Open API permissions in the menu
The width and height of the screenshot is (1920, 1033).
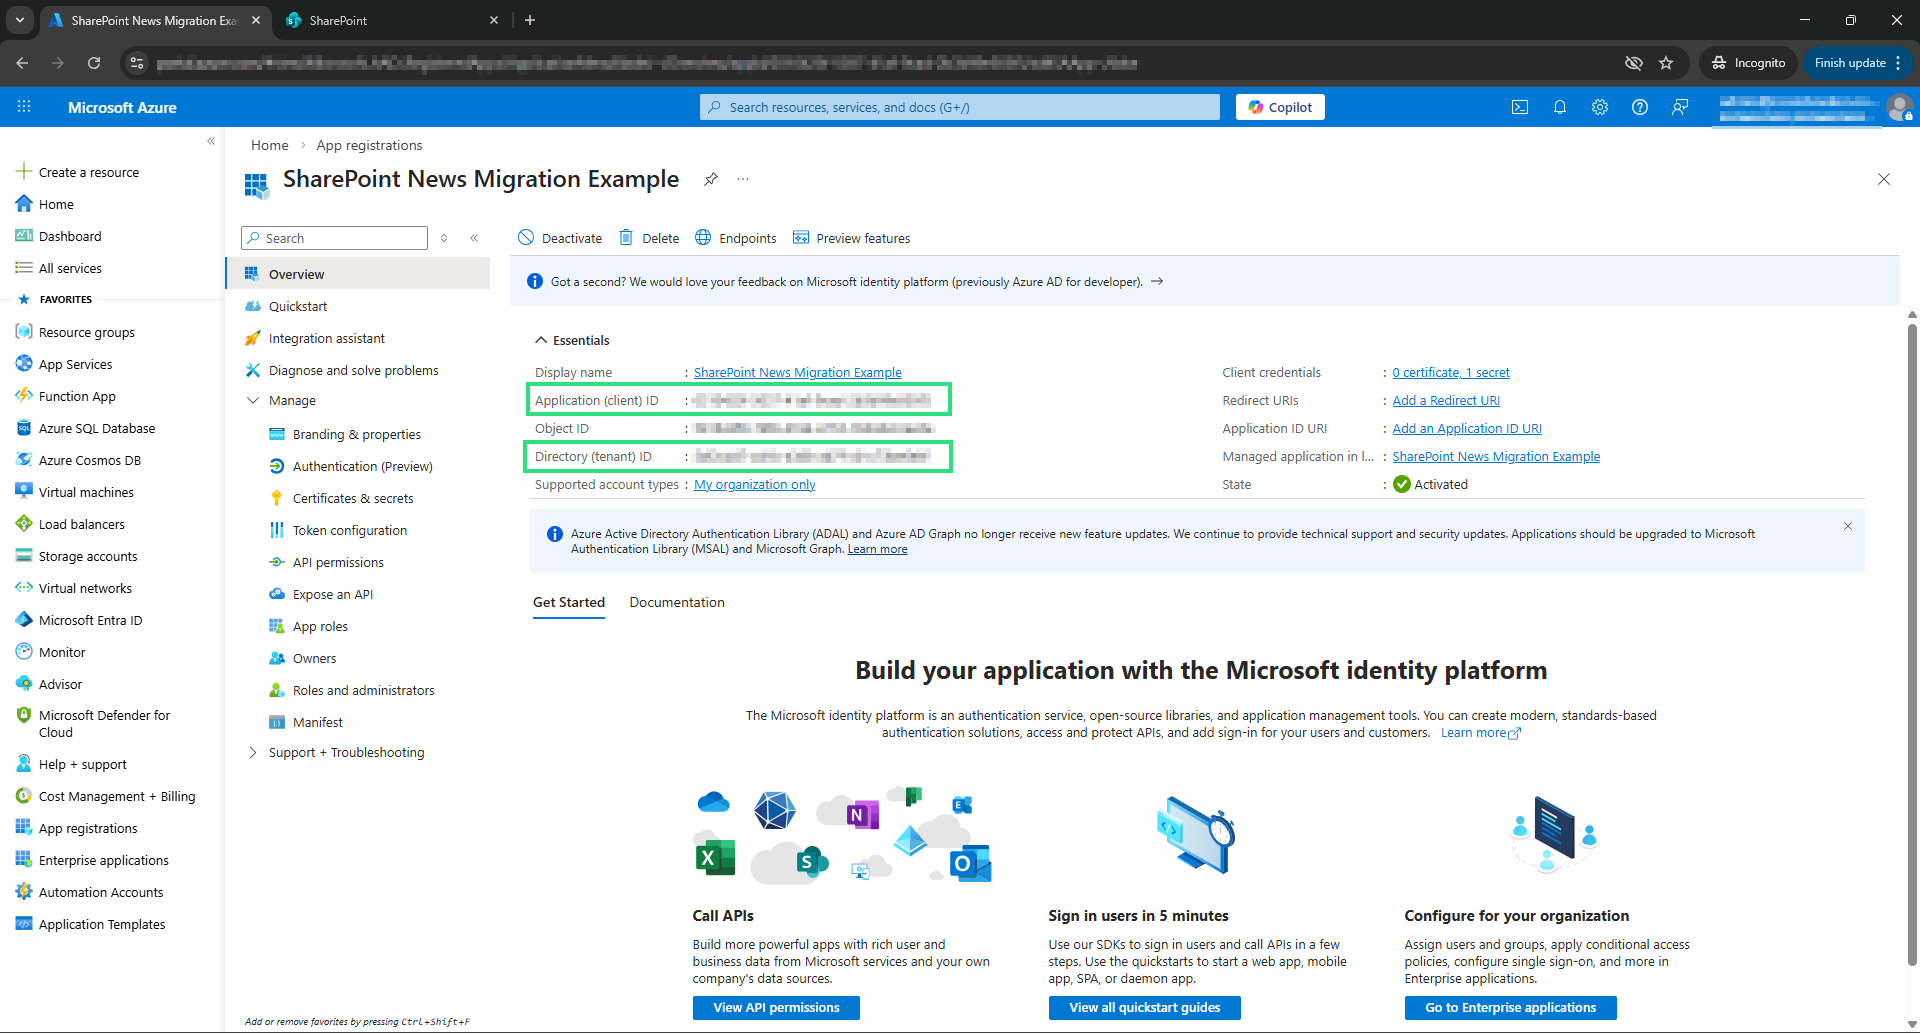338,562
